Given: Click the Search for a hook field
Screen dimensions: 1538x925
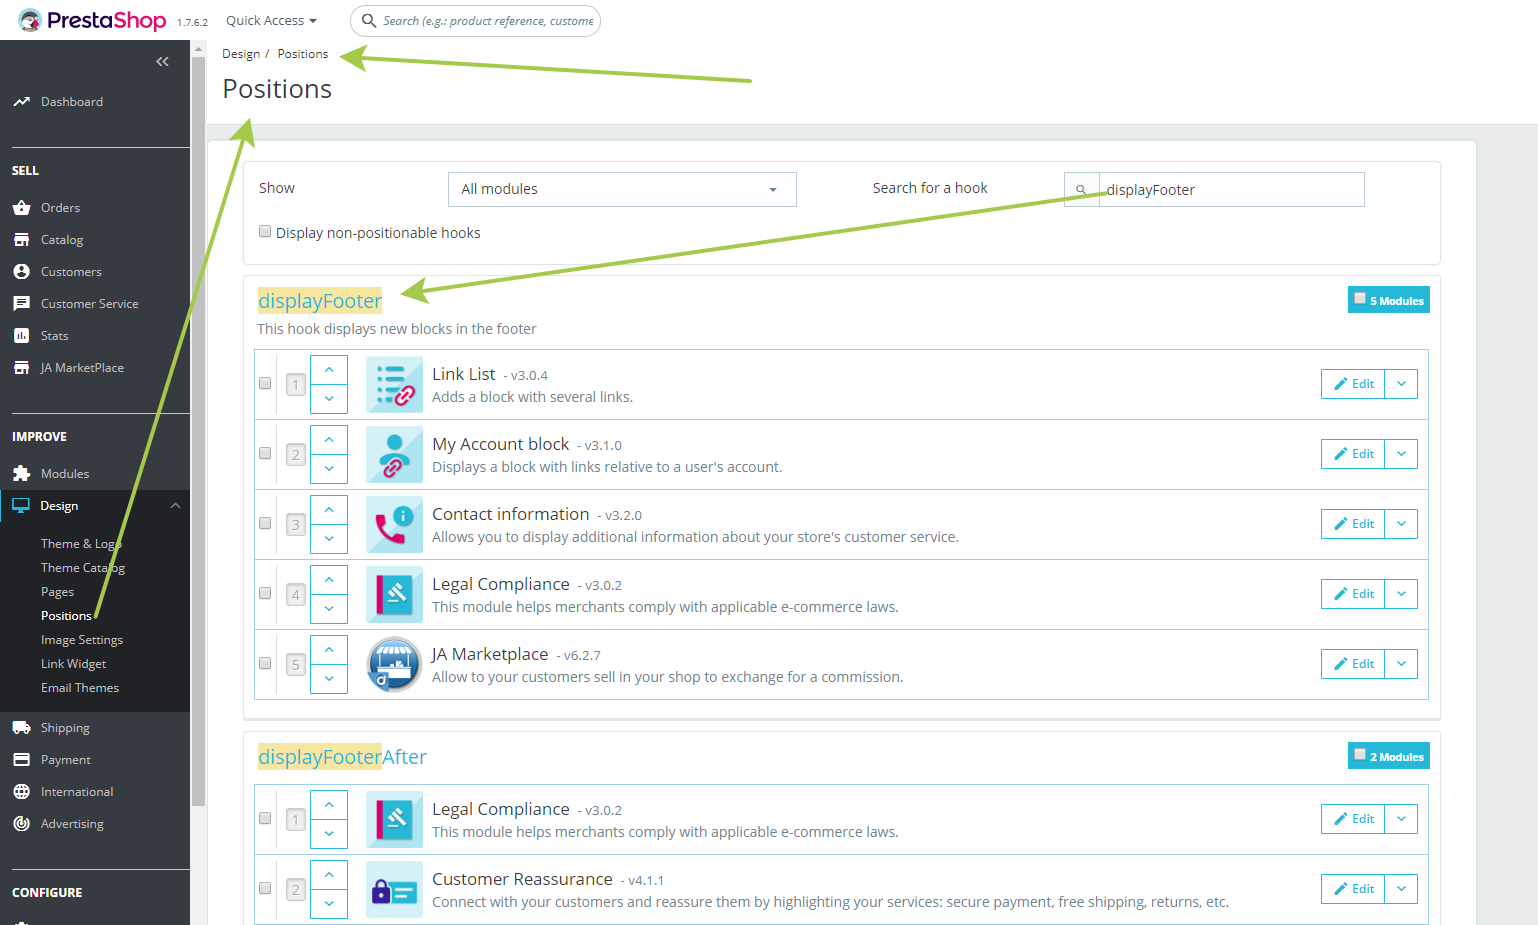Looking at the screenshot, I should [1231, 190].
